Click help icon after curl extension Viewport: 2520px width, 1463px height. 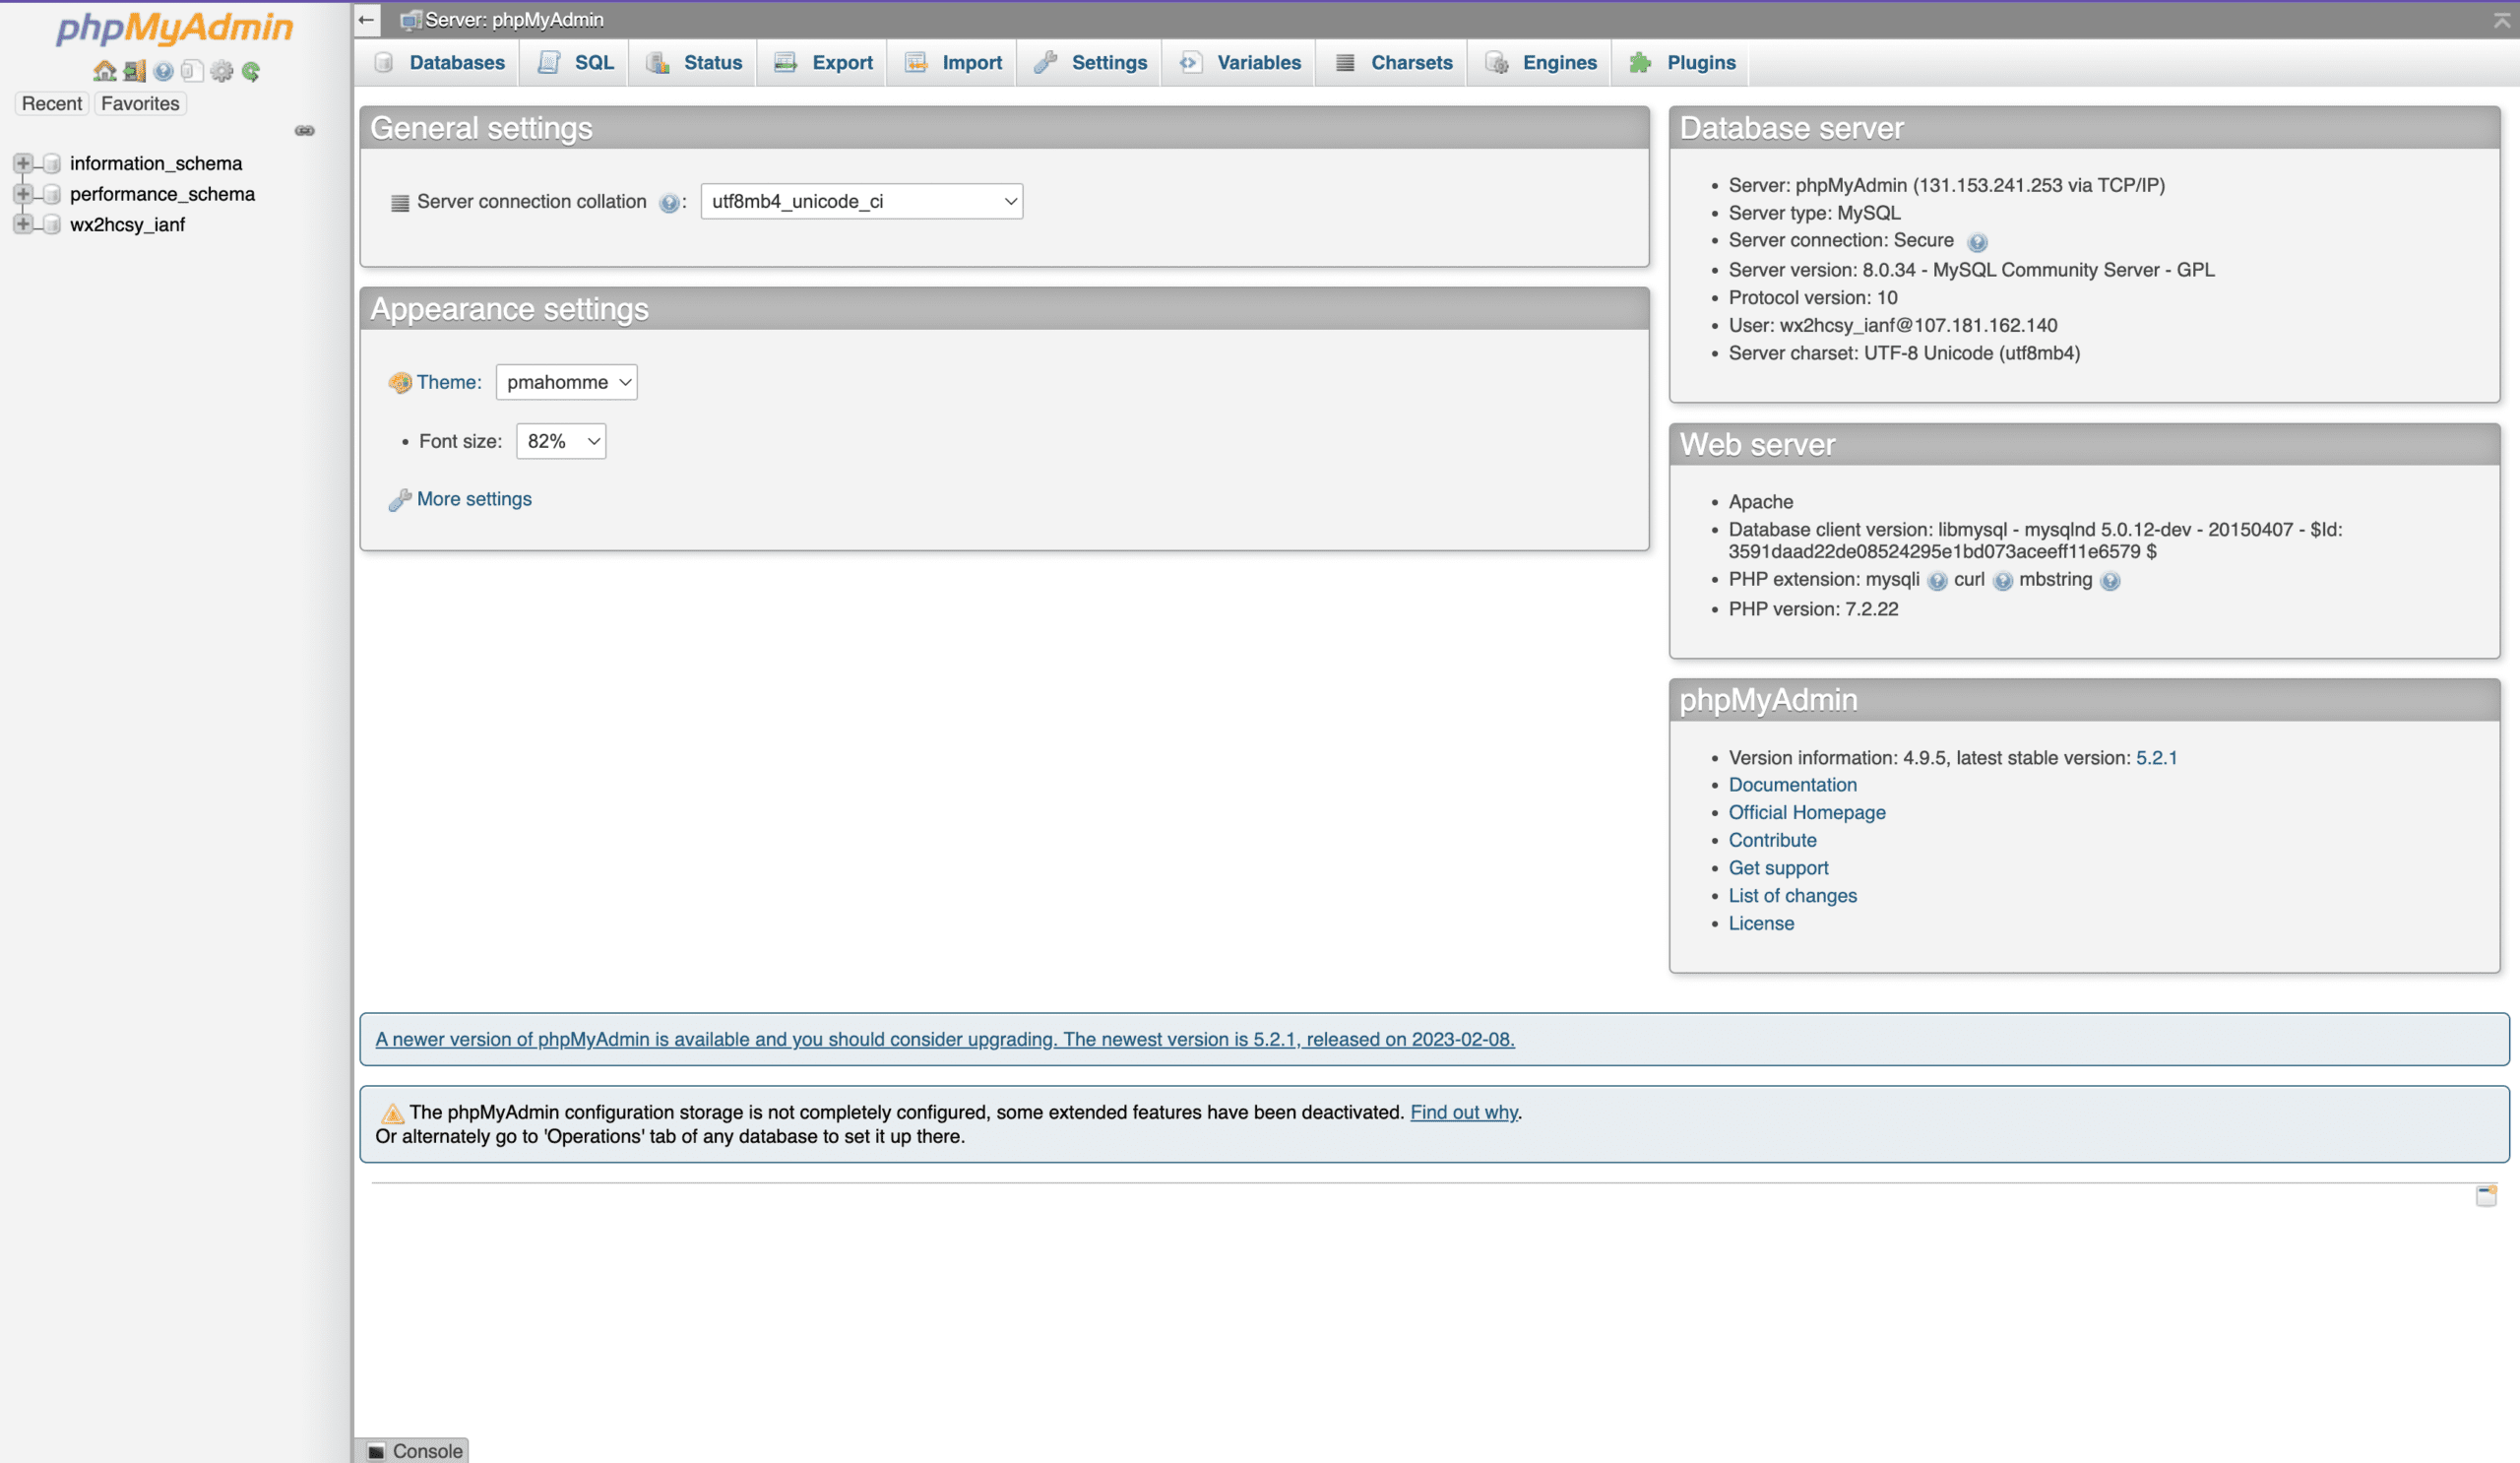[x=2002, y=581]
